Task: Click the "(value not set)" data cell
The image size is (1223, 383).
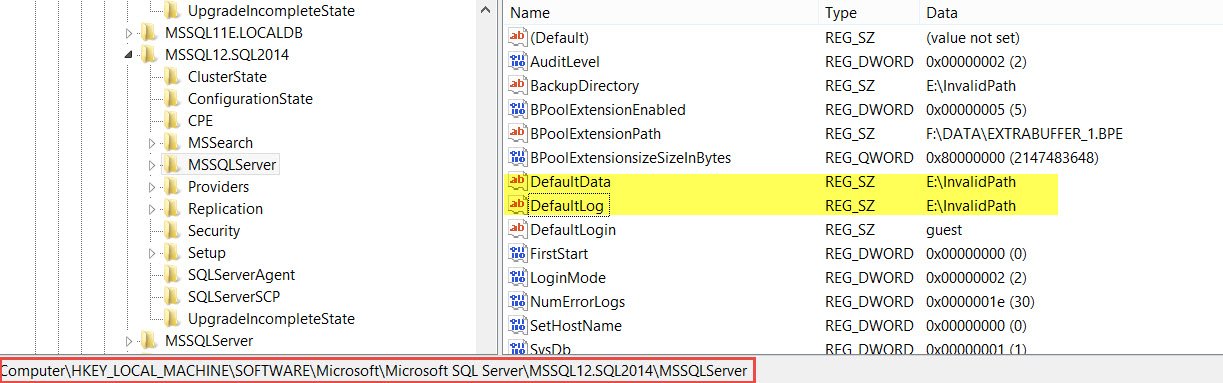Action: pos(973,38)
